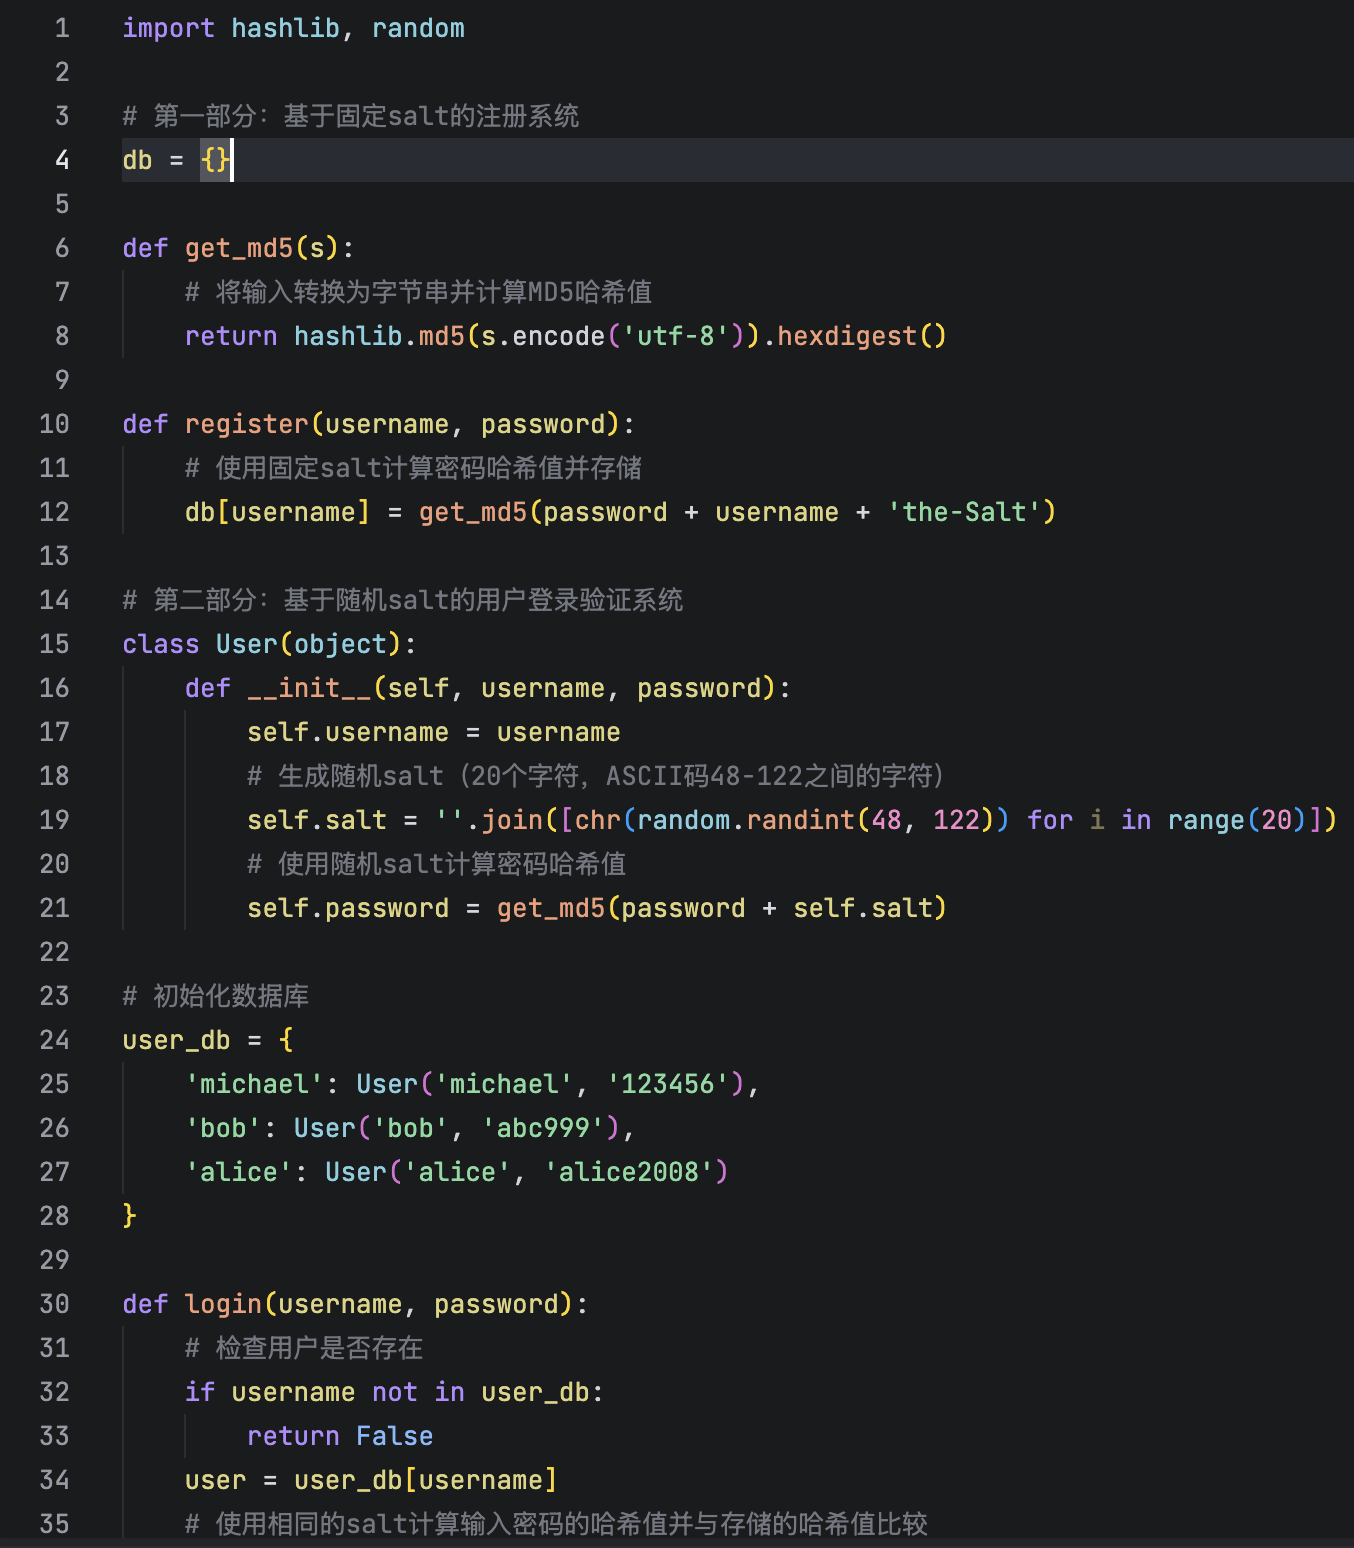
Task: Click the 'the-Salt' string literal
Action: [x=964, y=512]
